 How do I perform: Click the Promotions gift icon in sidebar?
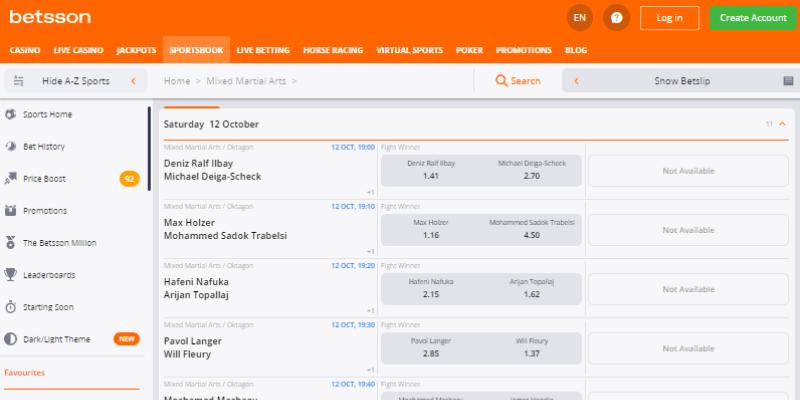pos(10,211)
